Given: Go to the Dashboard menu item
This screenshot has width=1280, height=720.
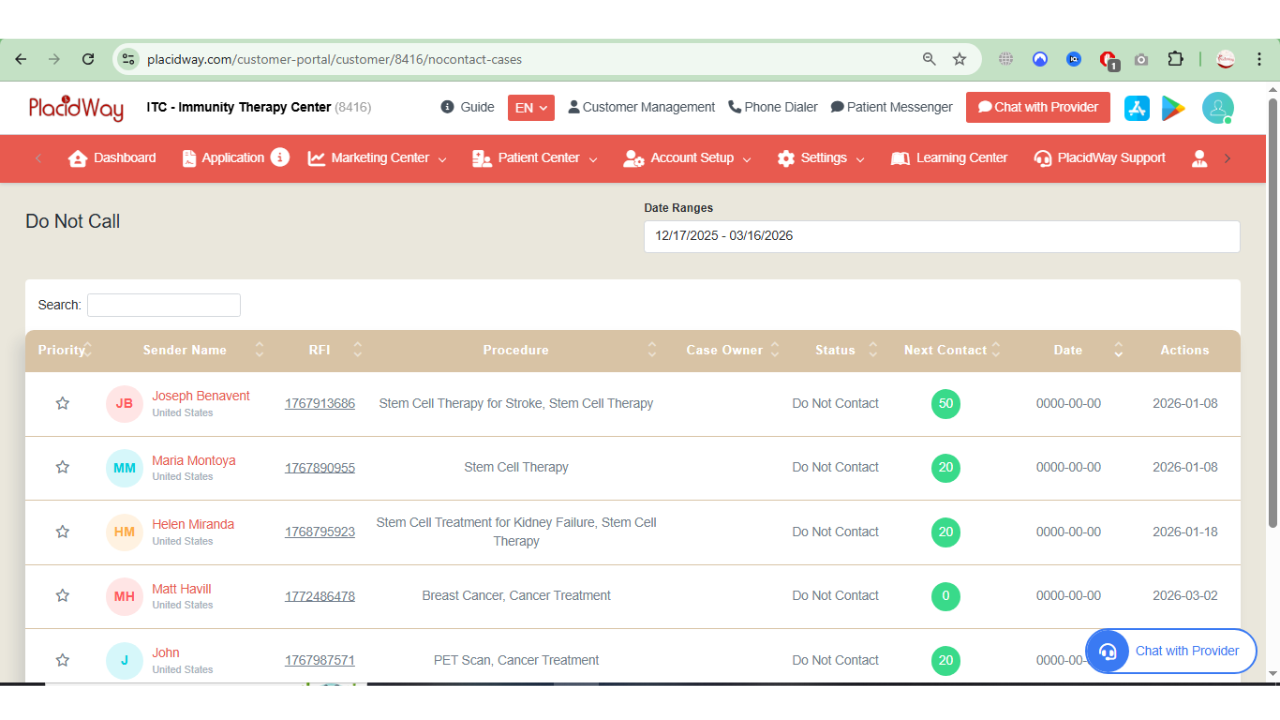Looking at the screenshot, I should (112, 158).
